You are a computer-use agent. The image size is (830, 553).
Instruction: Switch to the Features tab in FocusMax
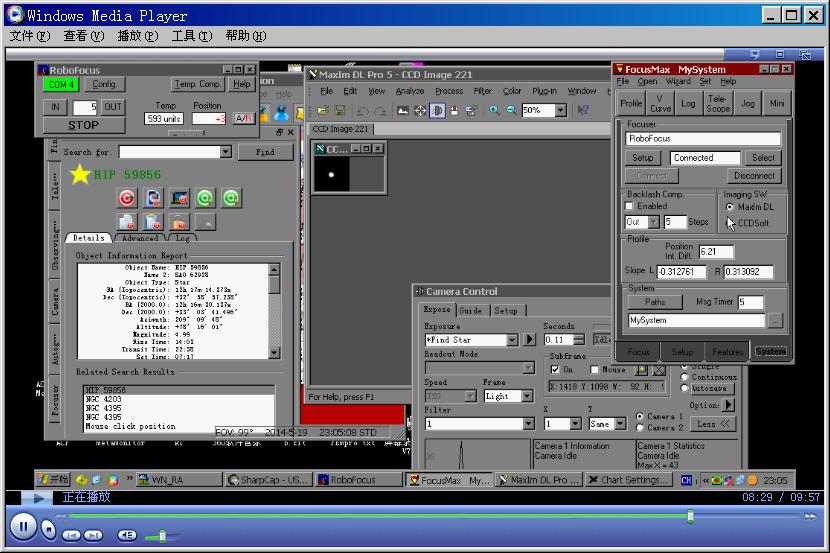727,351
